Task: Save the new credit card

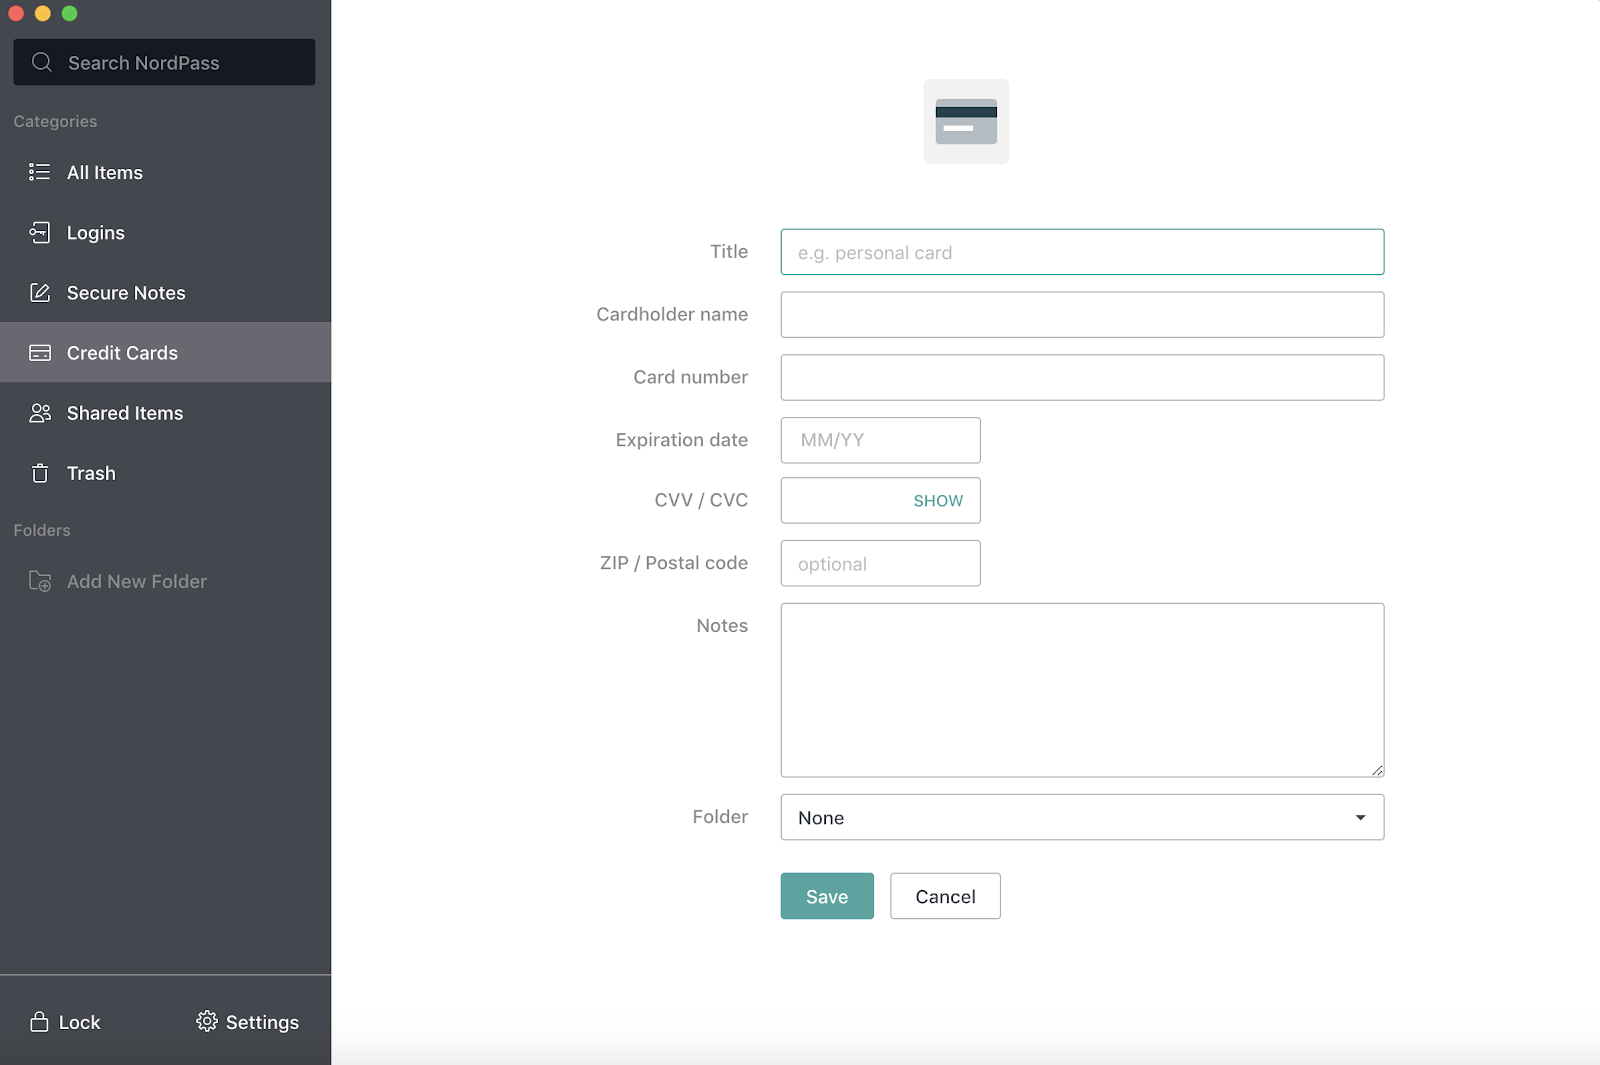Action: 827,896
